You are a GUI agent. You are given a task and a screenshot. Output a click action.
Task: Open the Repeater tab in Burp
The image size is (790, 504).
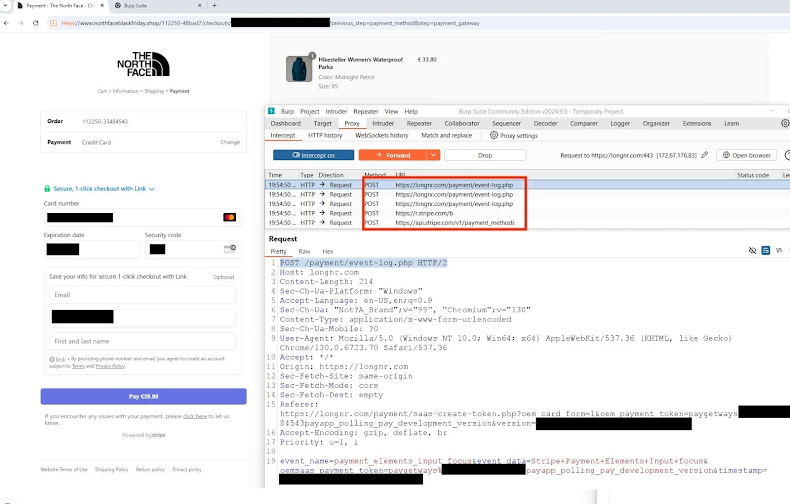point(419,123)
